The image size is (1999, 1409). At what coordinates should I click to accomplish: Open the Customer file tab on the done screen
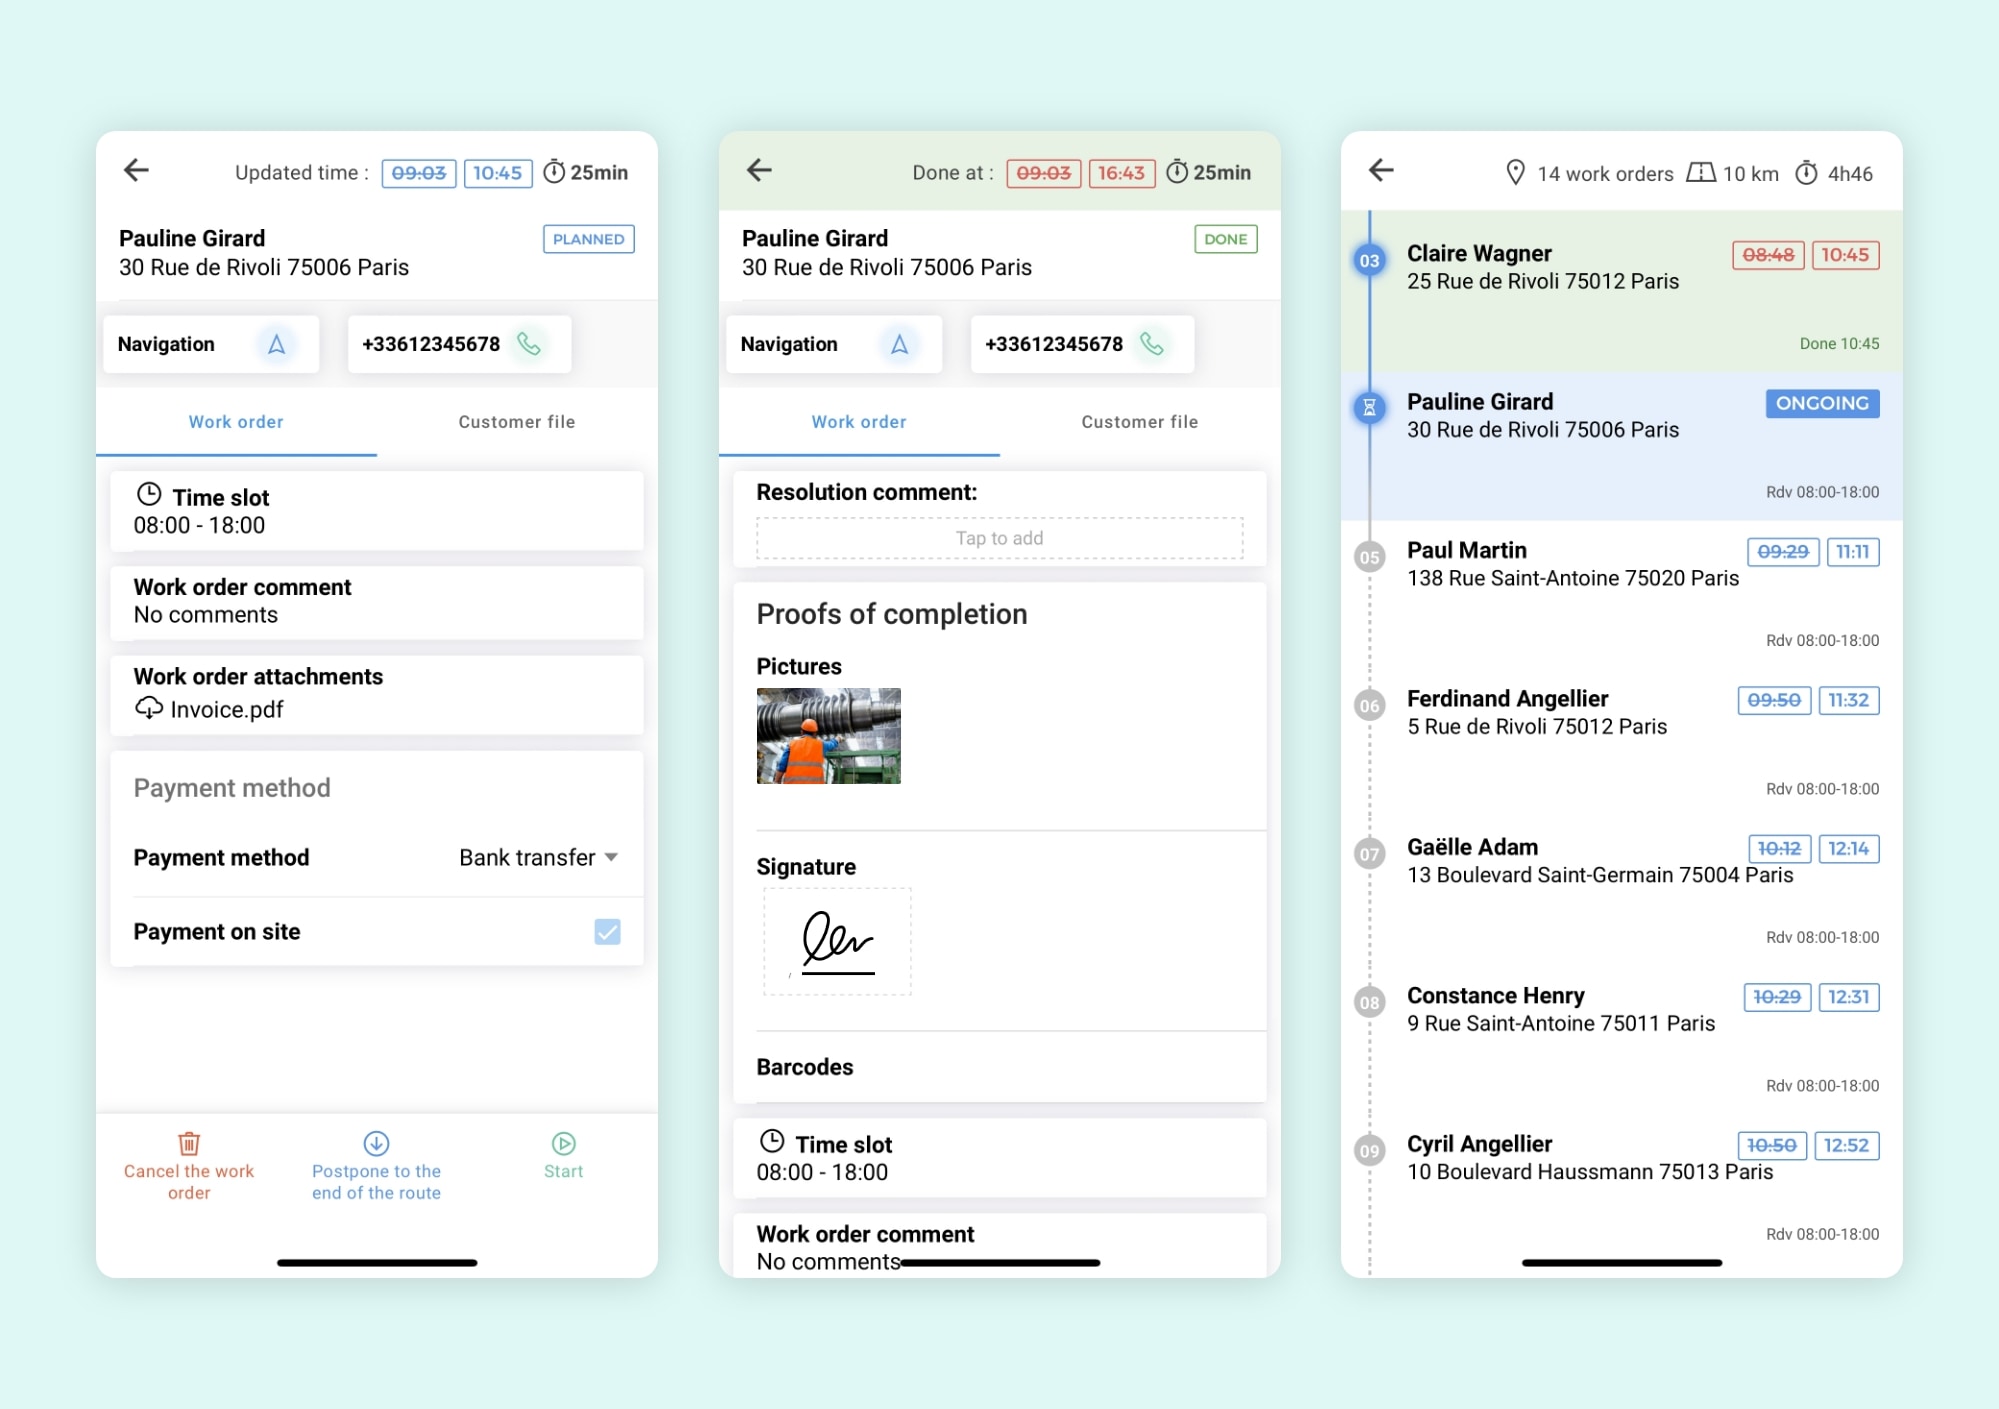tap(1139, 422)
